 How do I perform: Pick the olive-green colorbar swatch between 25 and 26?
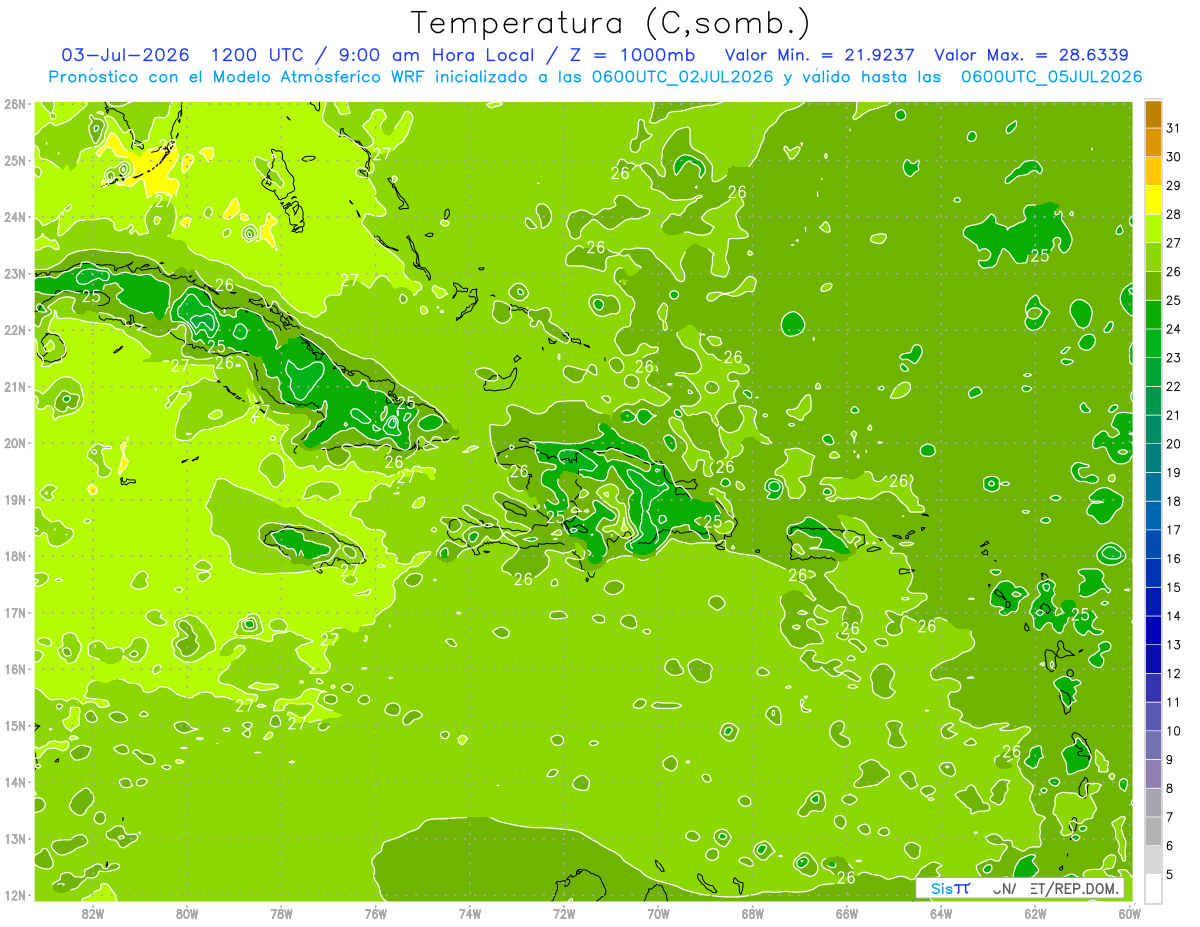1153,286
